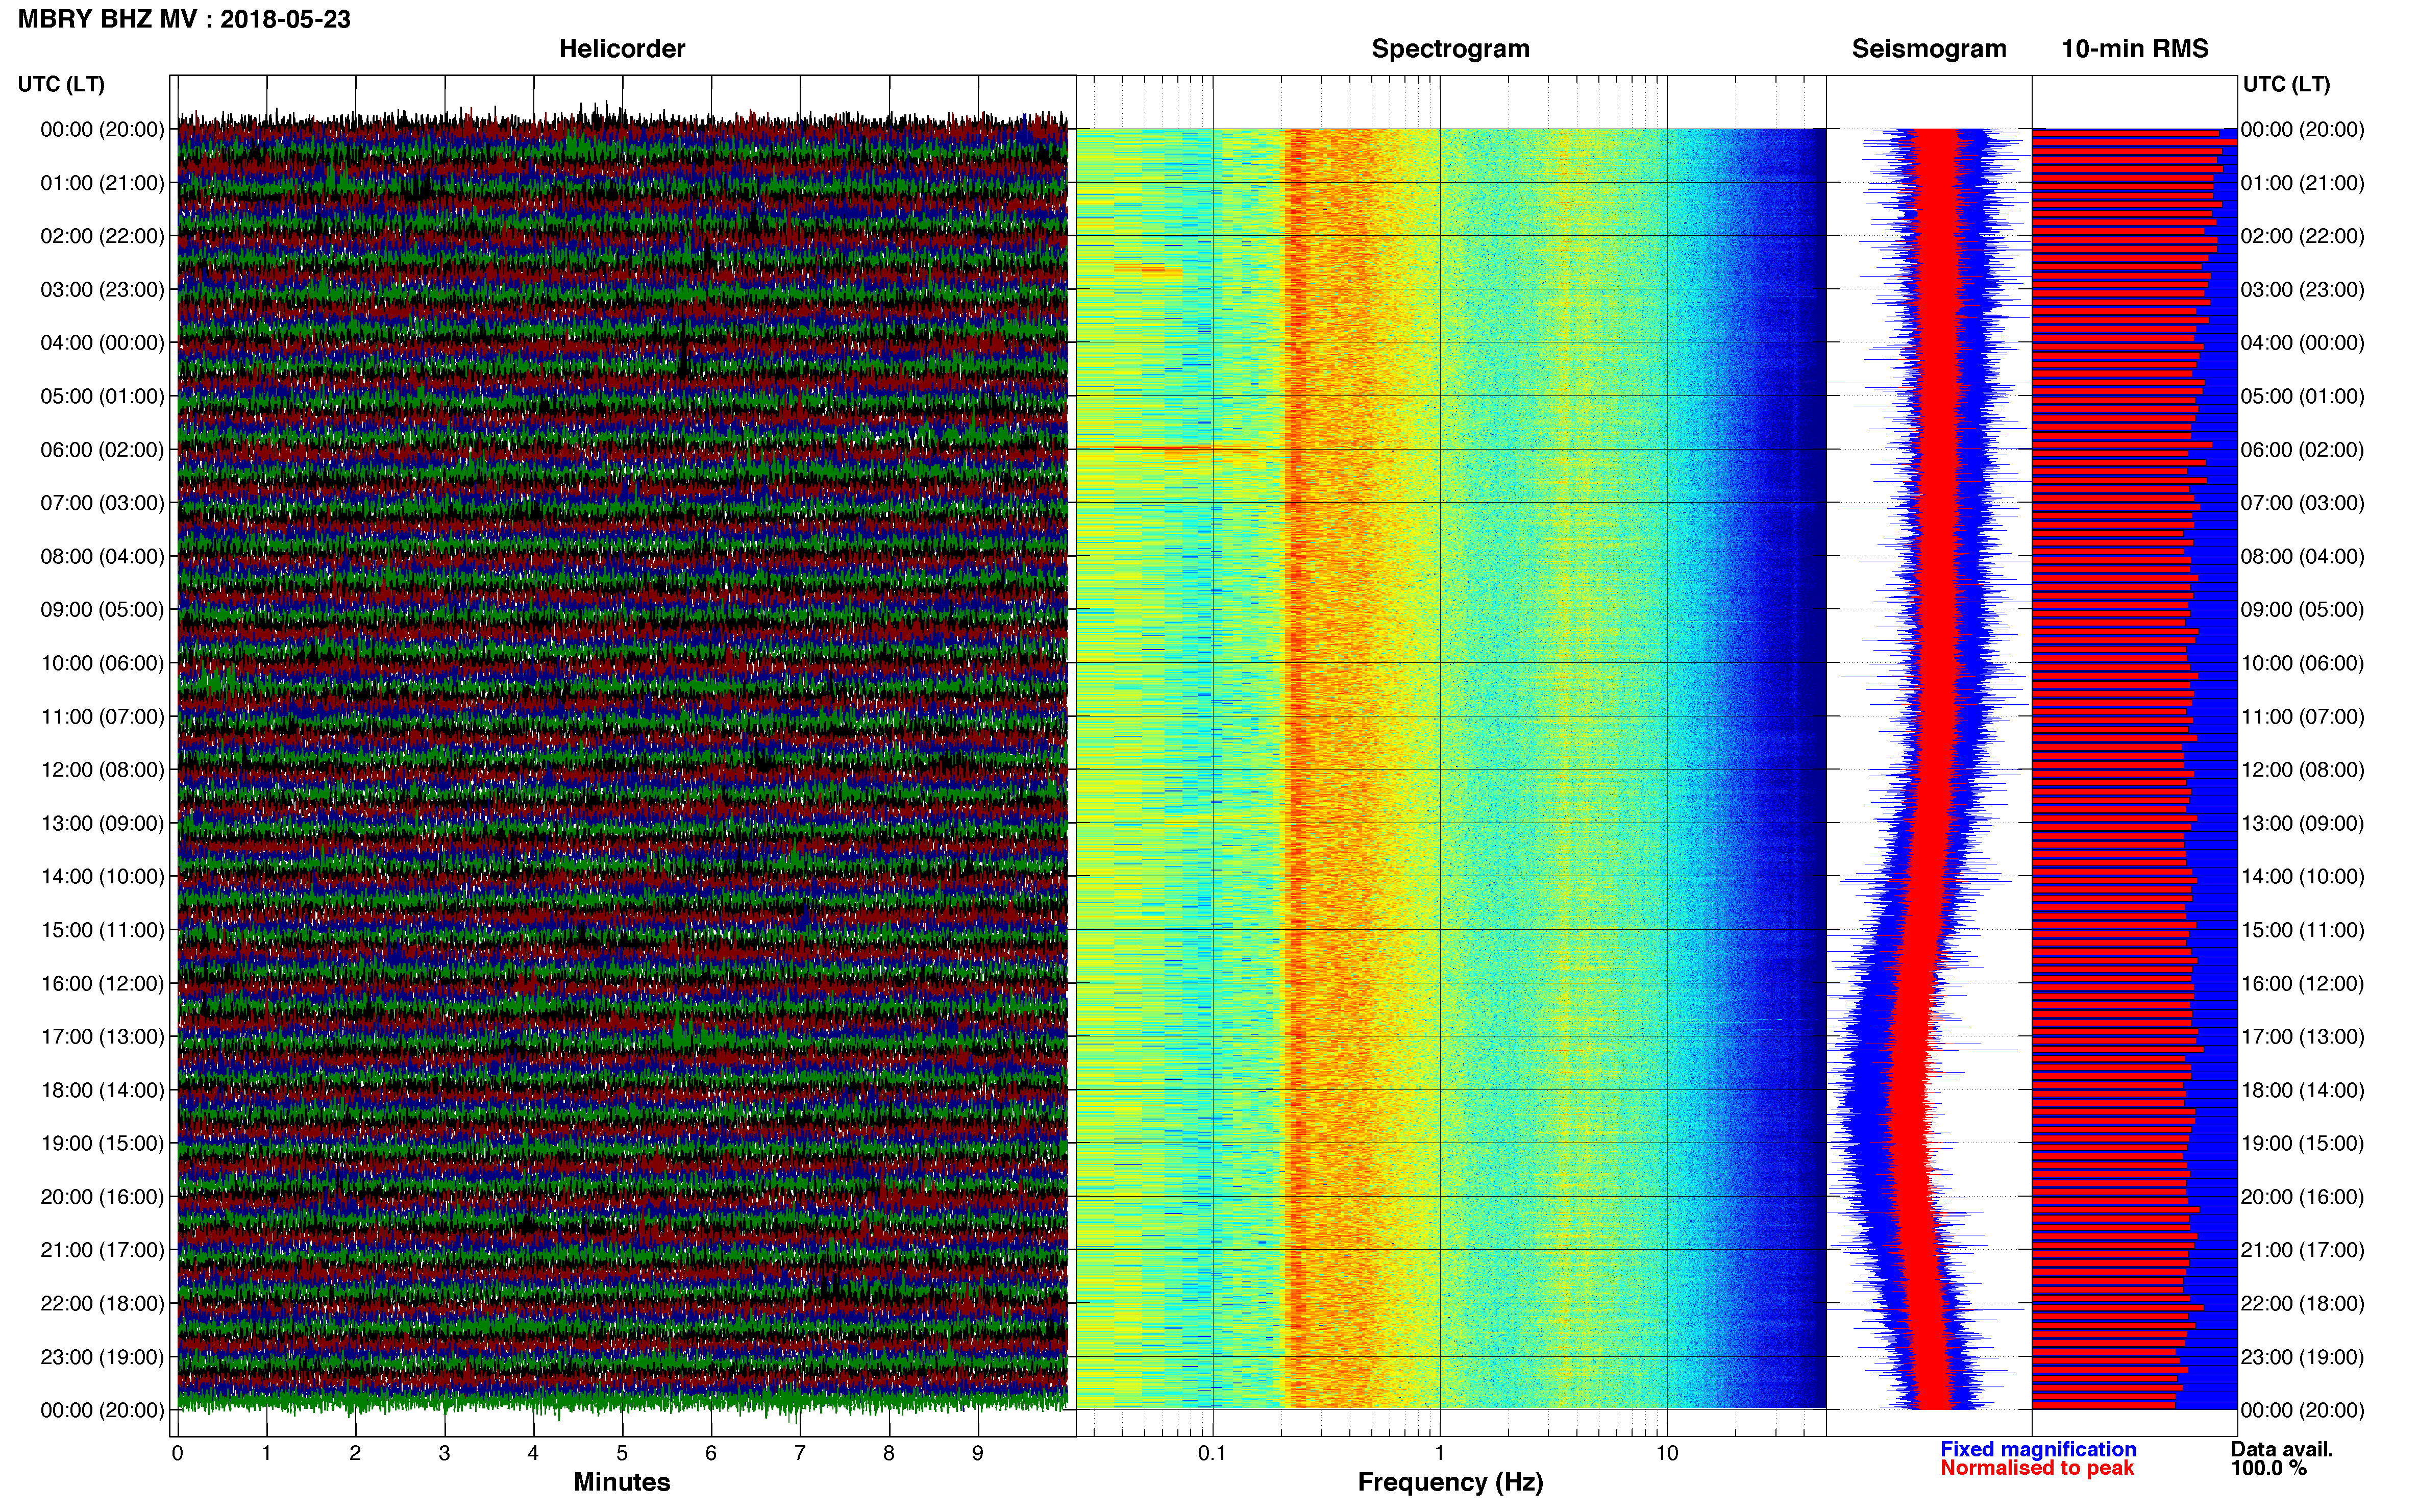Click left-axis time label '03:00 (23:00)'
Image resolution: width=2419 pixels, height=1512 pixels.
102,290
